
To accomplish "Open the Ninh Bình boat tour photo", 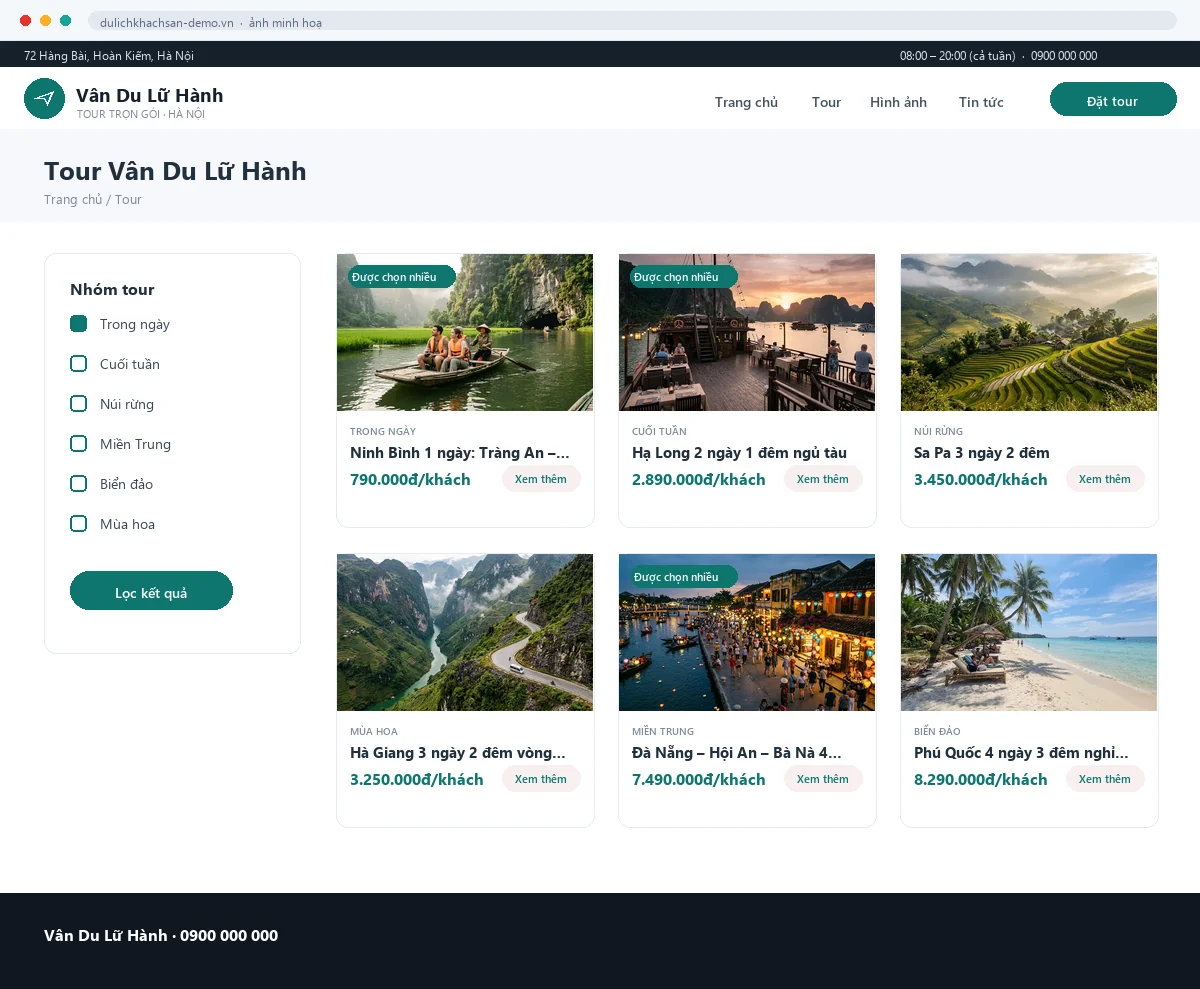I will coord(465,332).
